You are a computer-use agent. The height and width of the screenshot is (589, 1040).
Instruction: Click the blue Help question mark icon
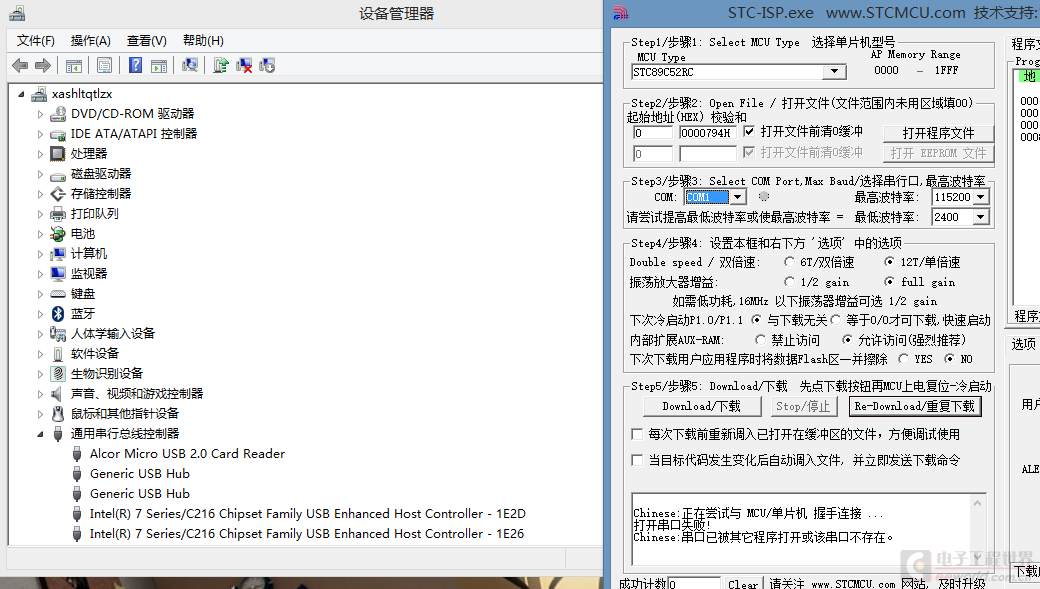coord(135,65)
